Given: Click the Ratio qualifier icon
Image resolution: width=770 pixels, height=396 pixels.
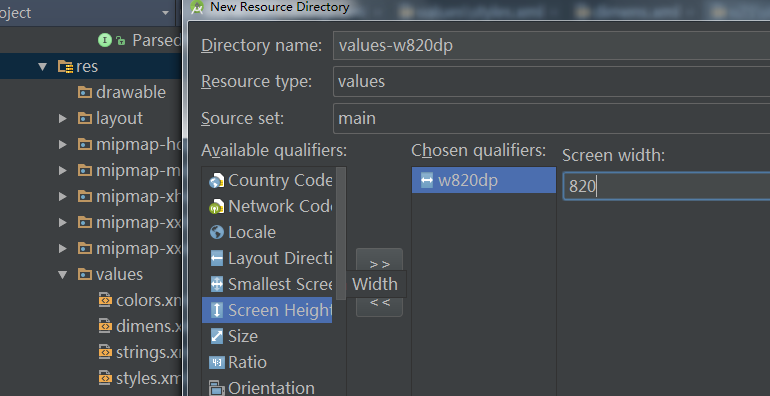Looking at the screenshot, I should pos(217,363).
